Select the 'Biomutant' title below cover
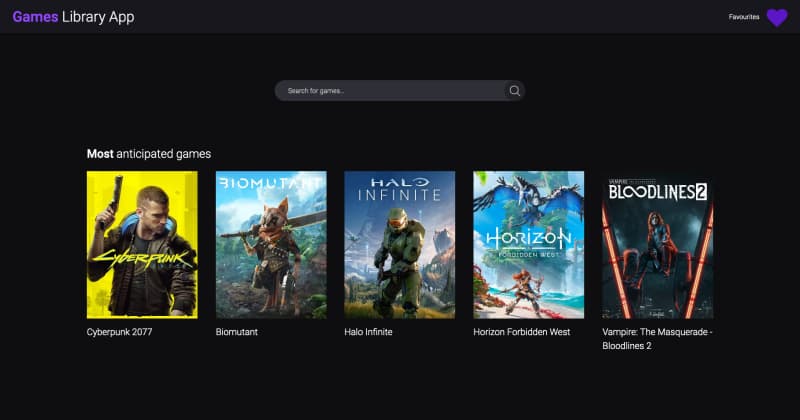Screen dimensions: 800x420 click(x=237, y=332)
